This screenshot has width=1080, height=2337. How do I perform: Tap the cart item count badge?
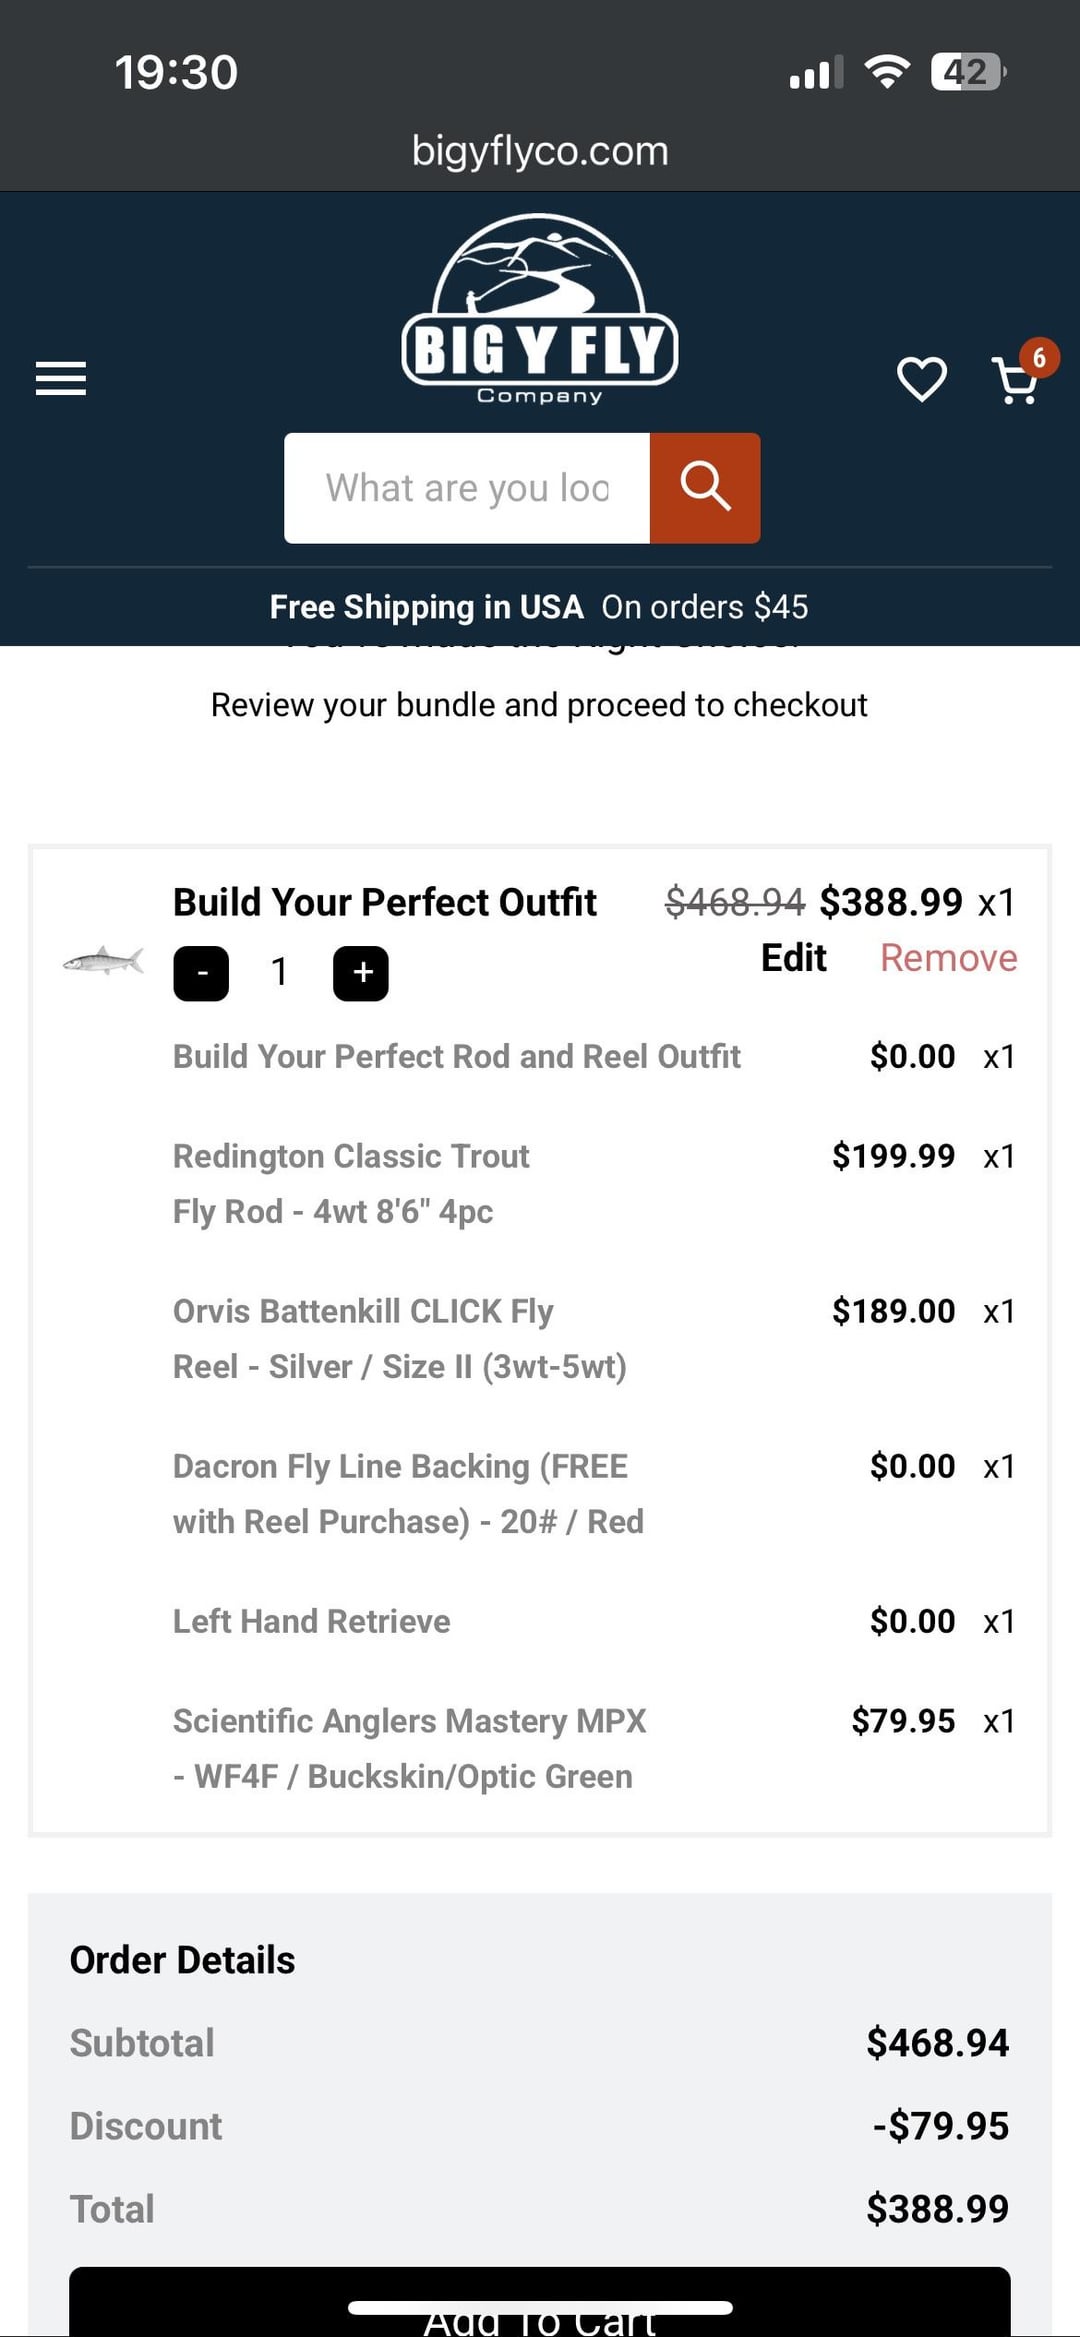coord(1039,357)
